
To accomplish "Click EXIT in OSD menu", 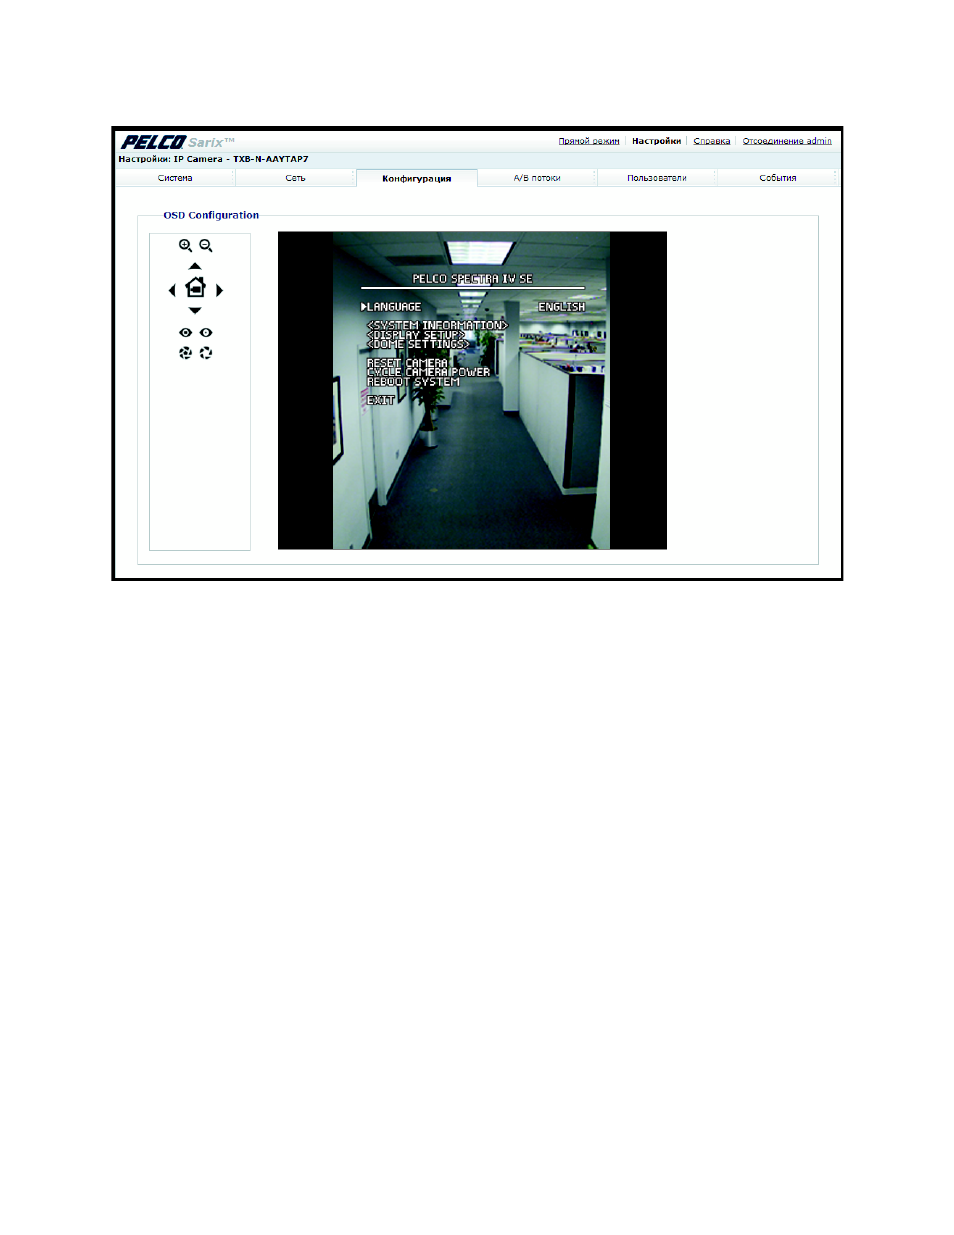I will 380,400.
